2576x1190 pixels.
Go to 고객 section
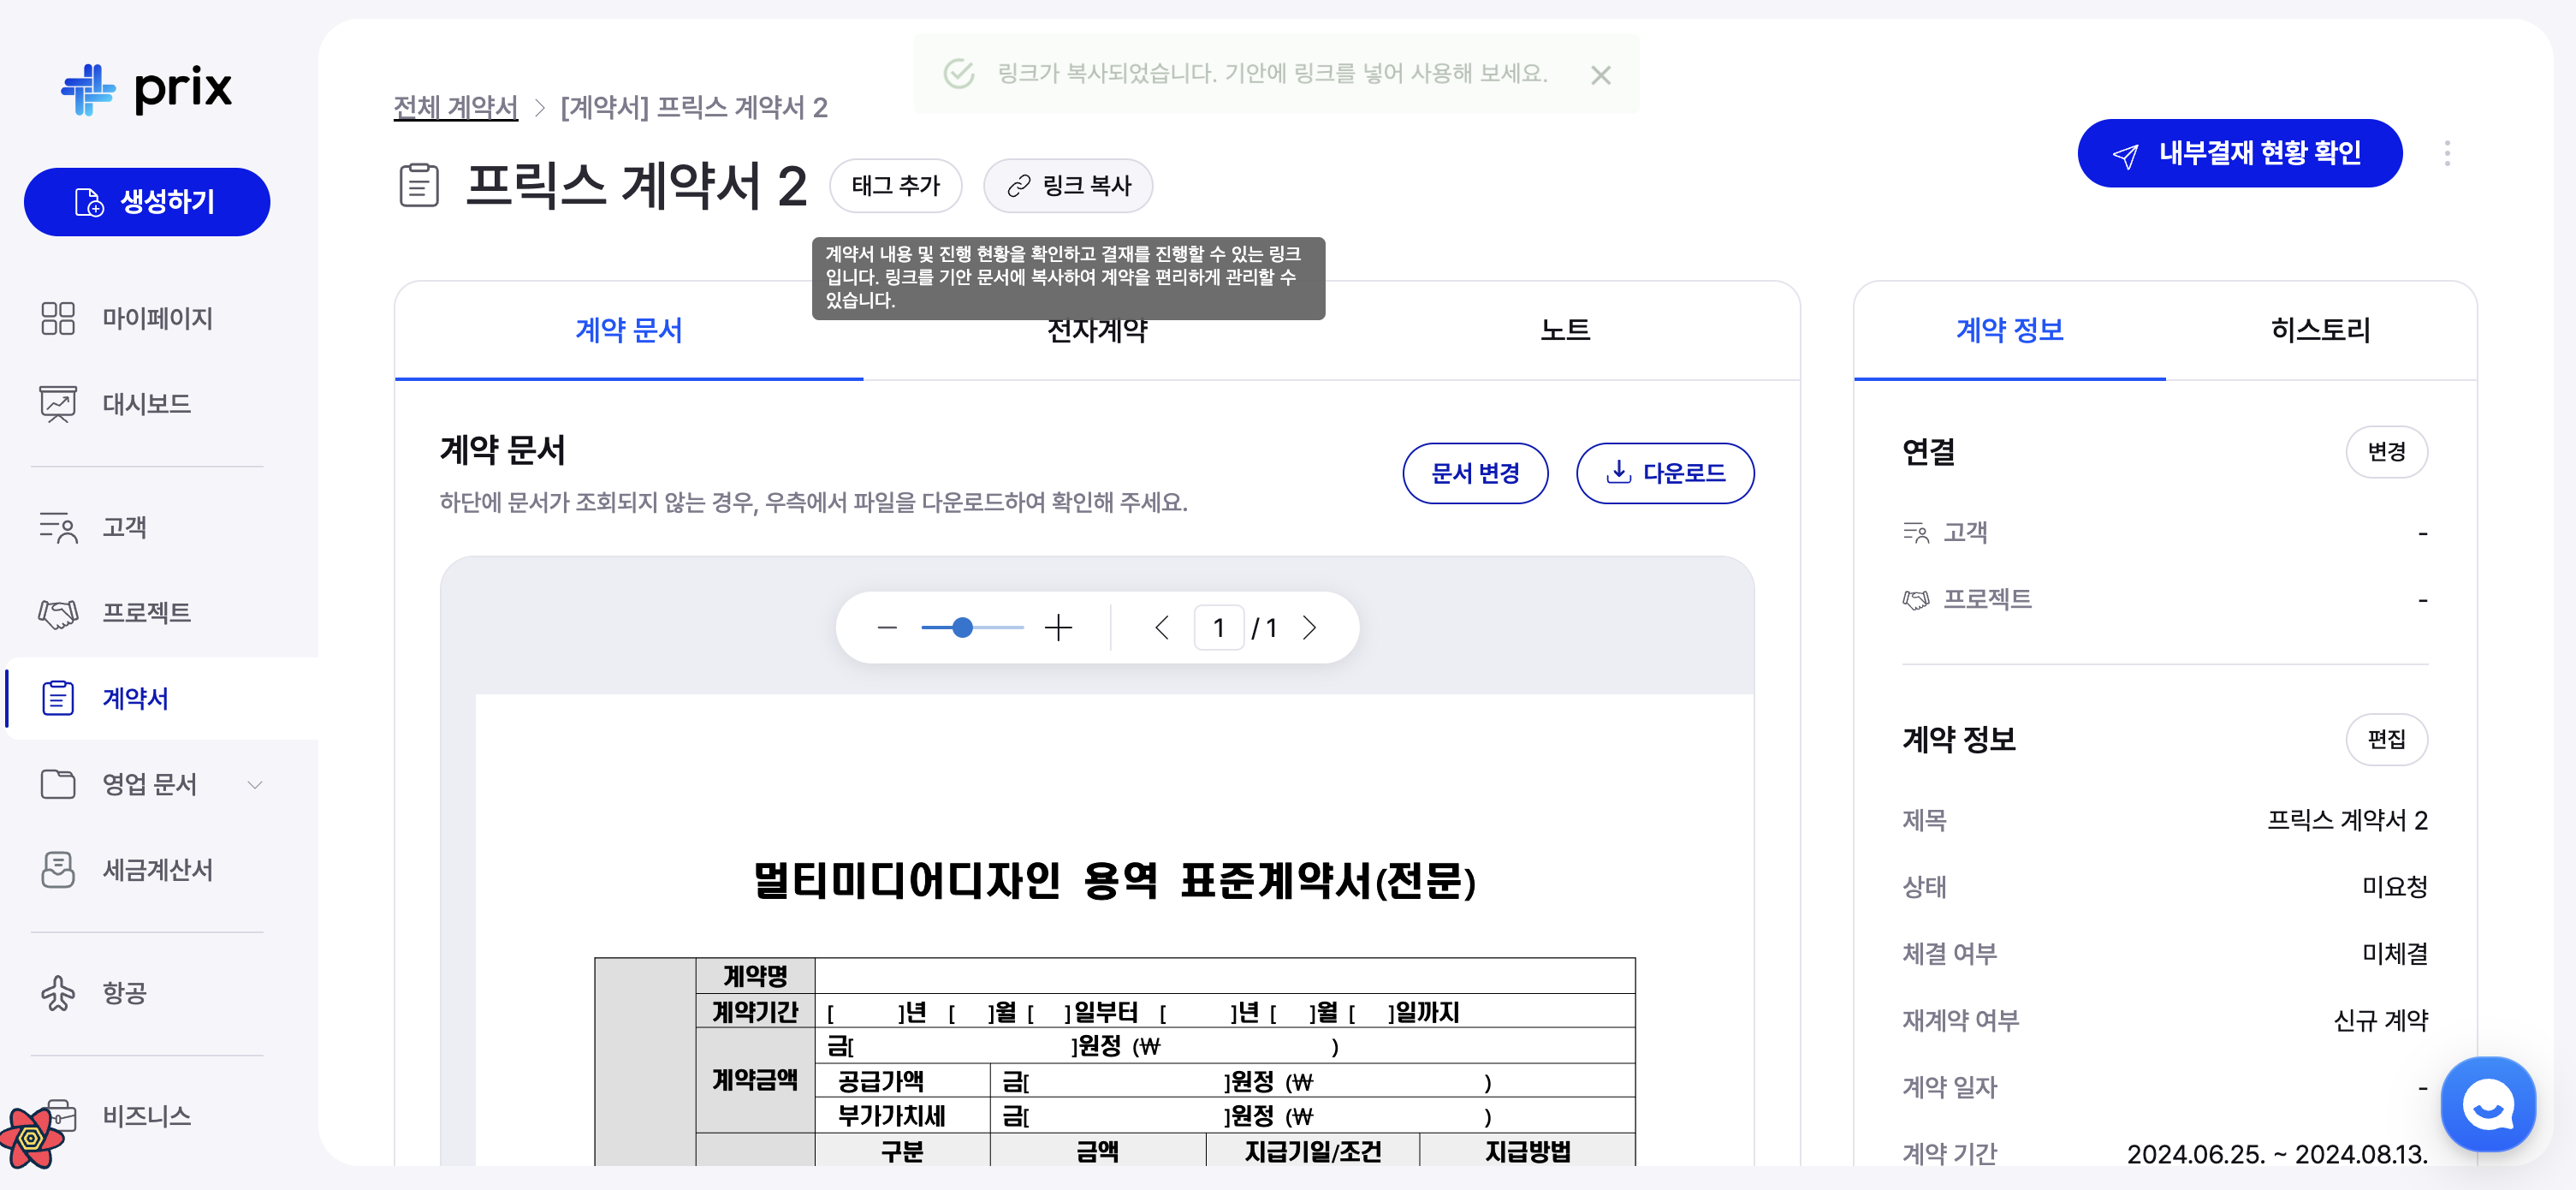(x=124, y=527)
